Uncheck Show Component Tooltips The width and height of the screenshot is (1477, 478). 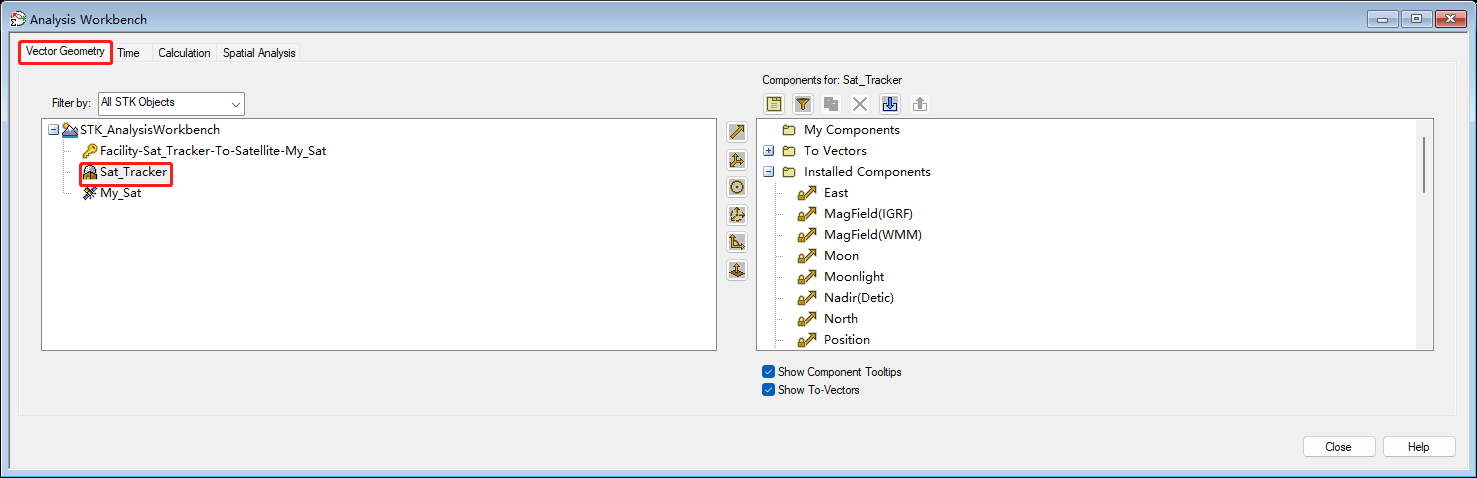769,372
